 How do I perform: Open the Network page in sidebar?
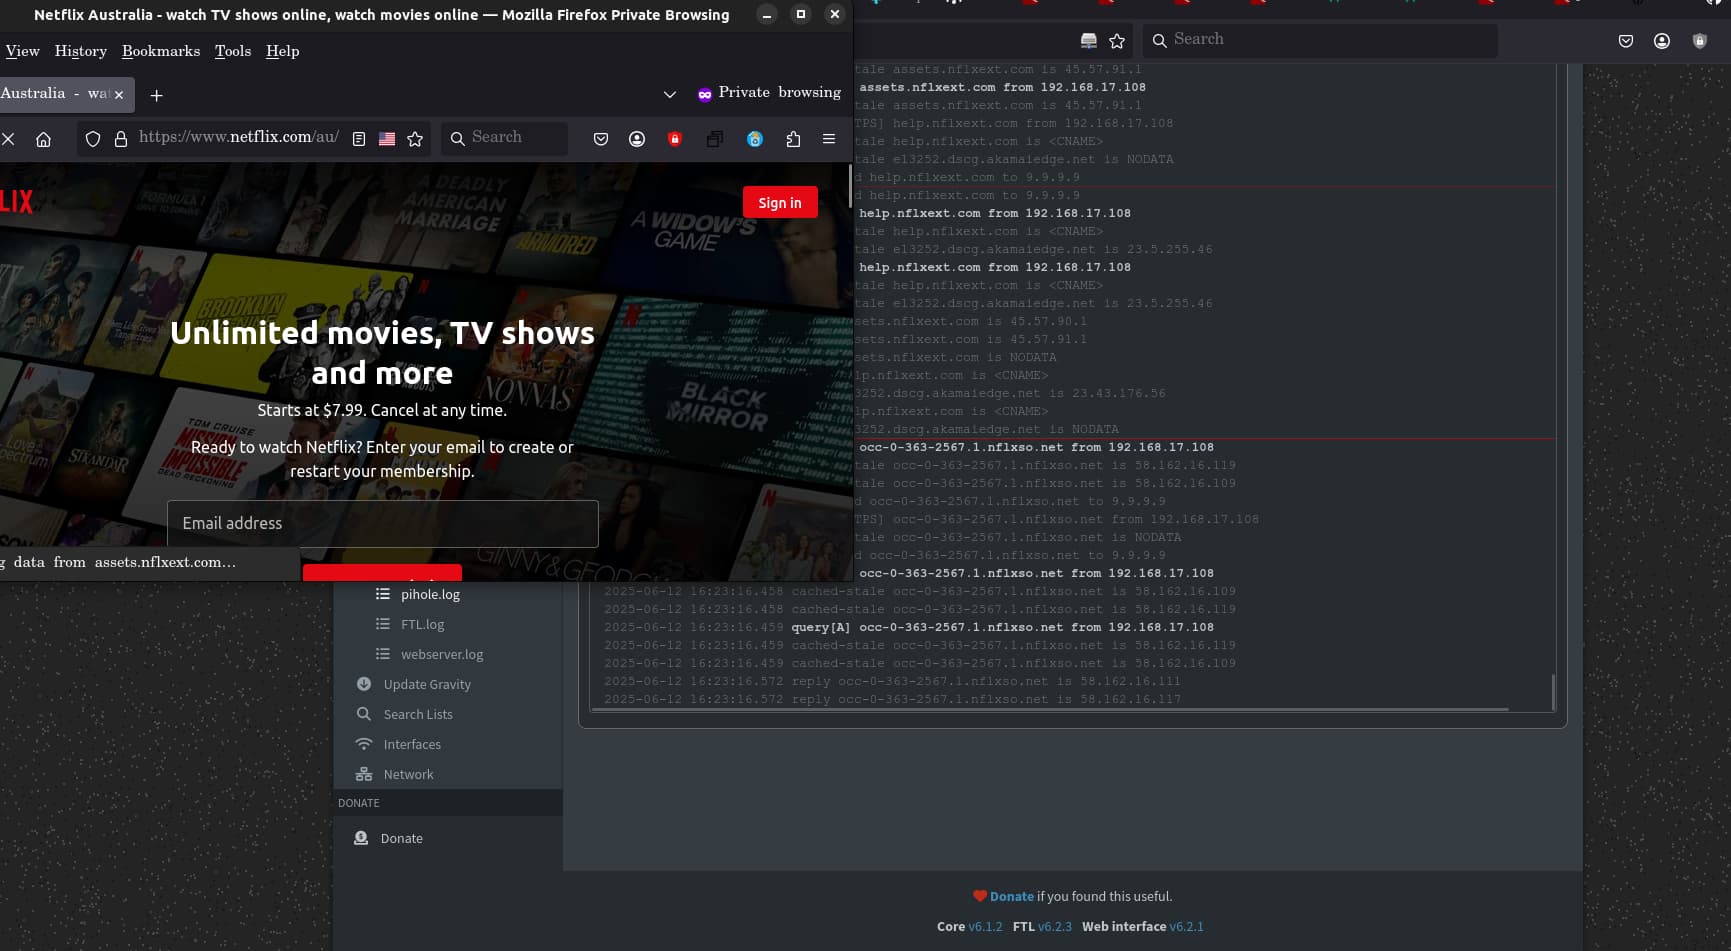(x=408, y=774)
